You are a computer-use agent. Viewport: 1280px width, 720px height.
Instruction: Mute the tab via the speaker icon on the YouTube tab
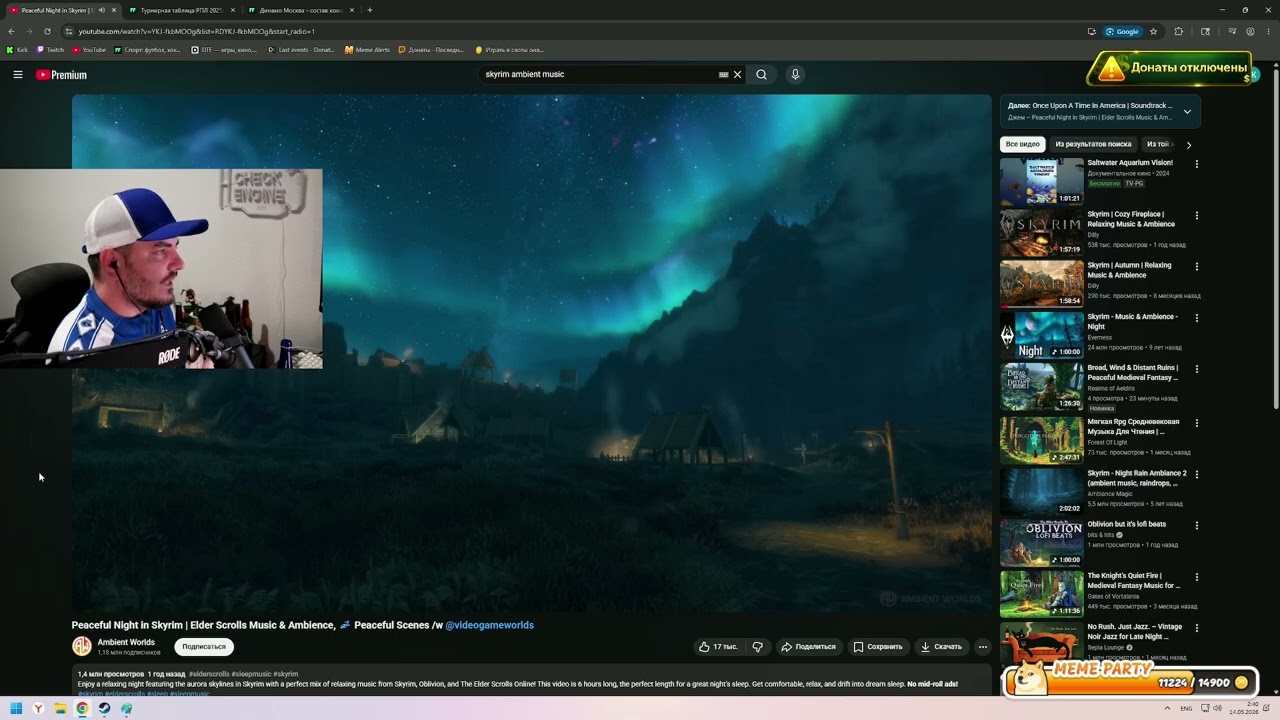pyautogui.click(x=102, y=10)
